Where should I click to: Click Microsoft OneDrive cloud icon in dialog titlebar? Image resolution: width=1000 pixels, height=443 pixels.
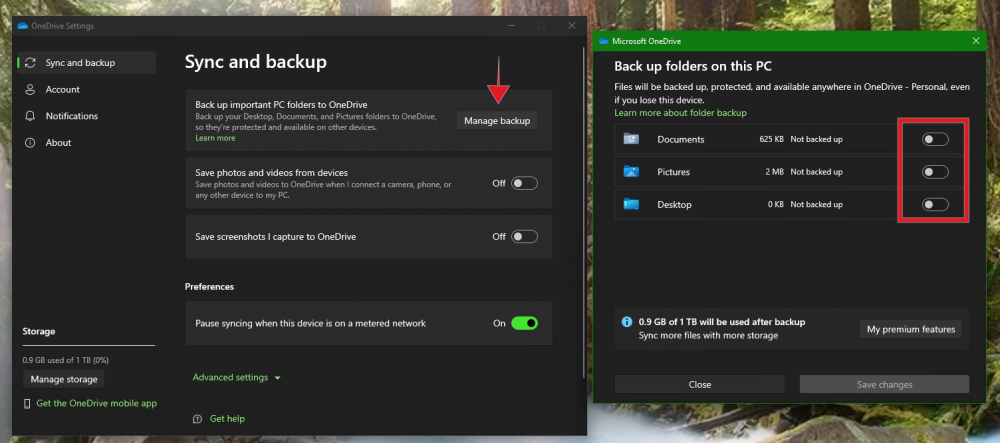pyautogui.click(x=604, y=41)
